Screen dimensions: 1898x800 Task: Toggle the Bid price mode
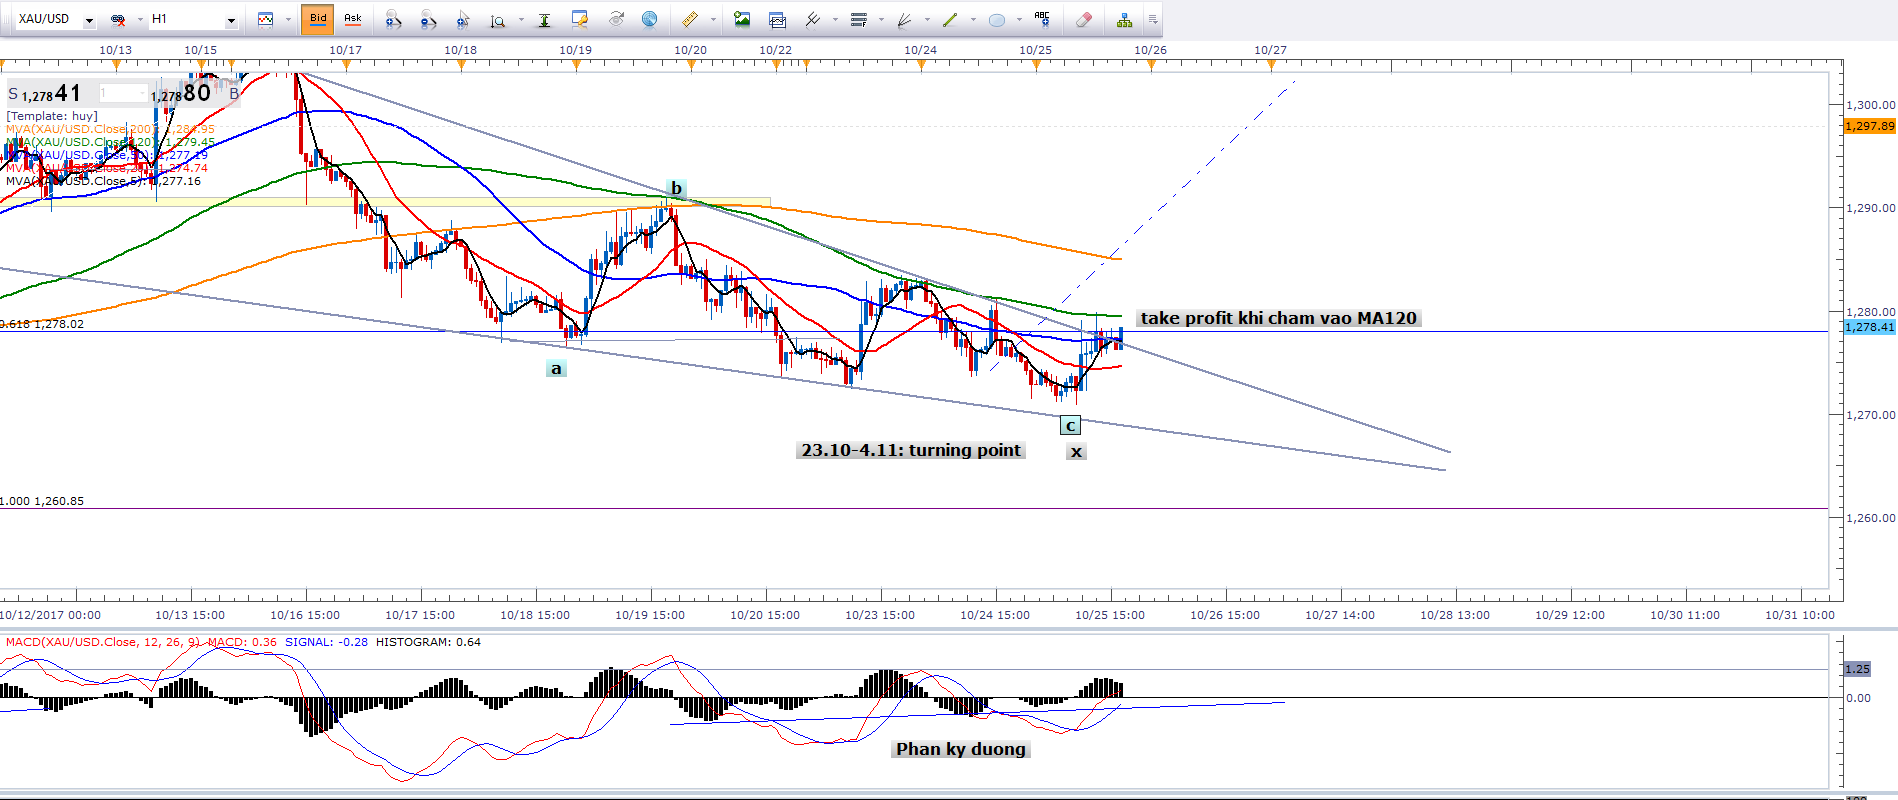318,19
